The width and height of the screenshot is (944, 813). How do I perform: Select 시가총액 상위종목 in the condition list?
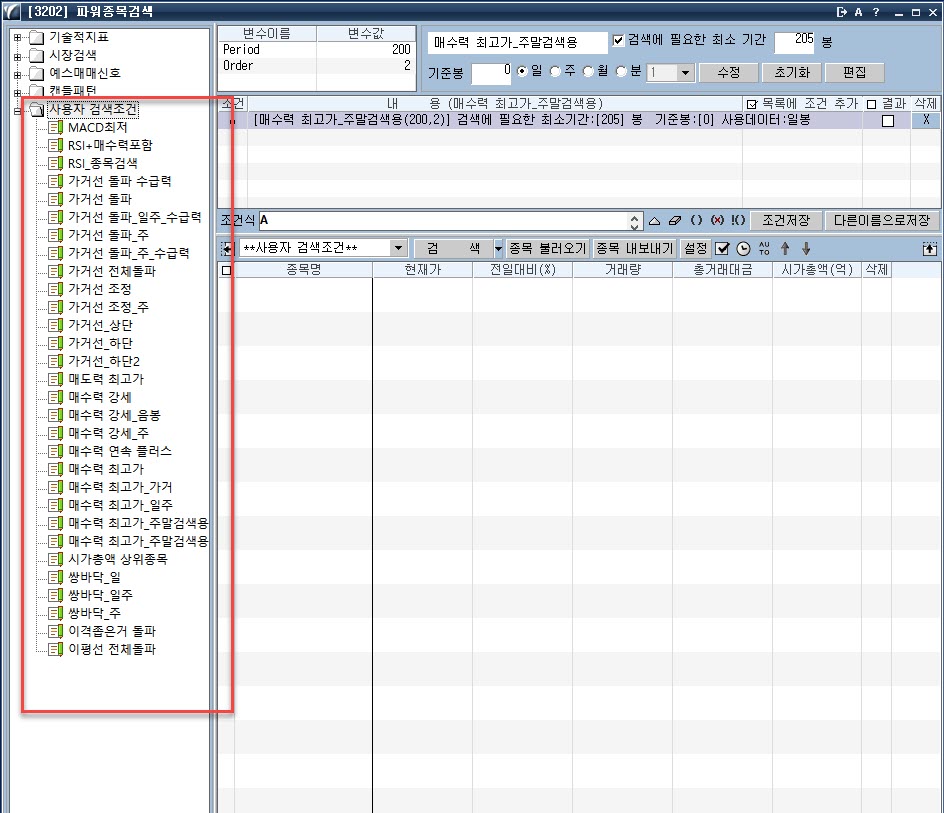tap(117, 559)
